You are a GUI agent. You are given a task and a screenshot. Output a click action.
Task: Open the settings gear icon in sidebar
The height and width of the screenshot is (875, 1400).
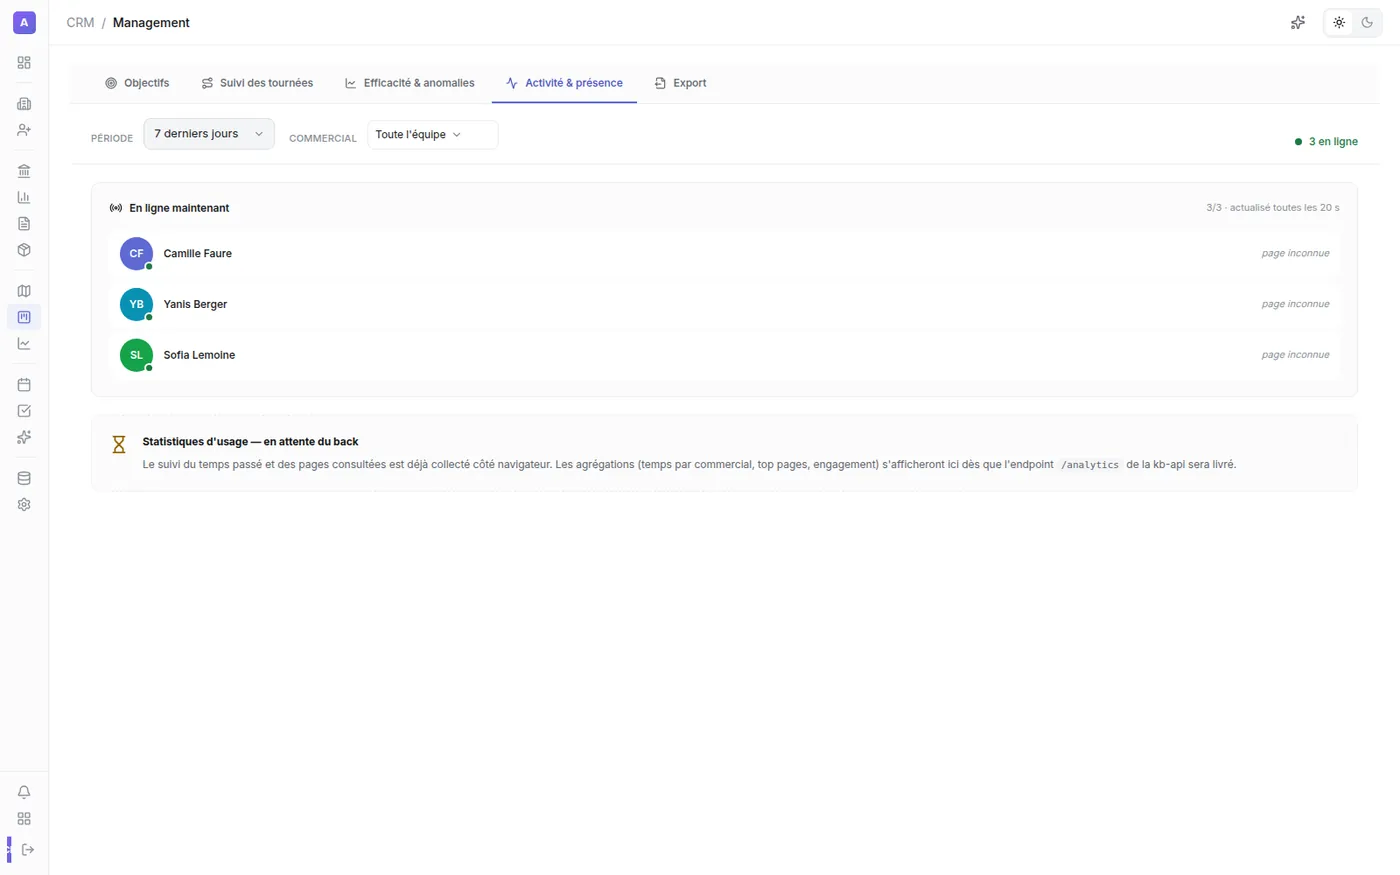click(24, 504)
